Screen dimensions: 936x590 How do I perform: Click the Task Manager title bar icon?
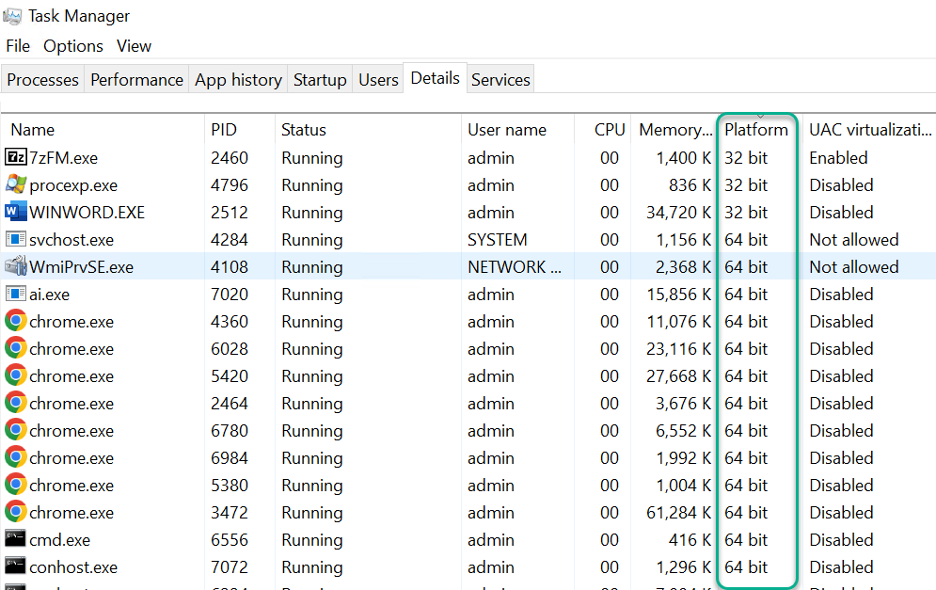coord(13,16)
